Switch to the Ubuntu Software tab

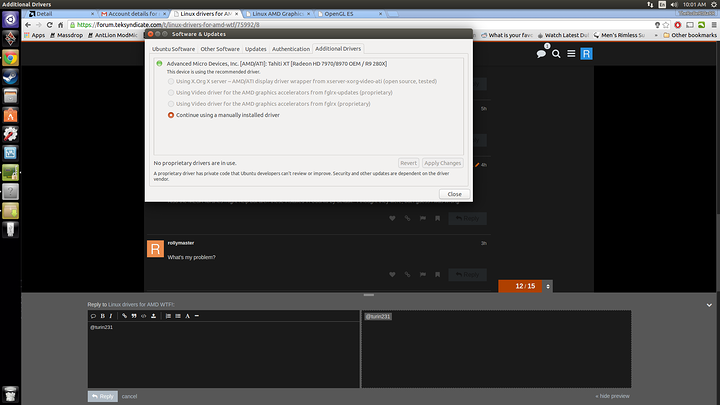click(173, 48)
